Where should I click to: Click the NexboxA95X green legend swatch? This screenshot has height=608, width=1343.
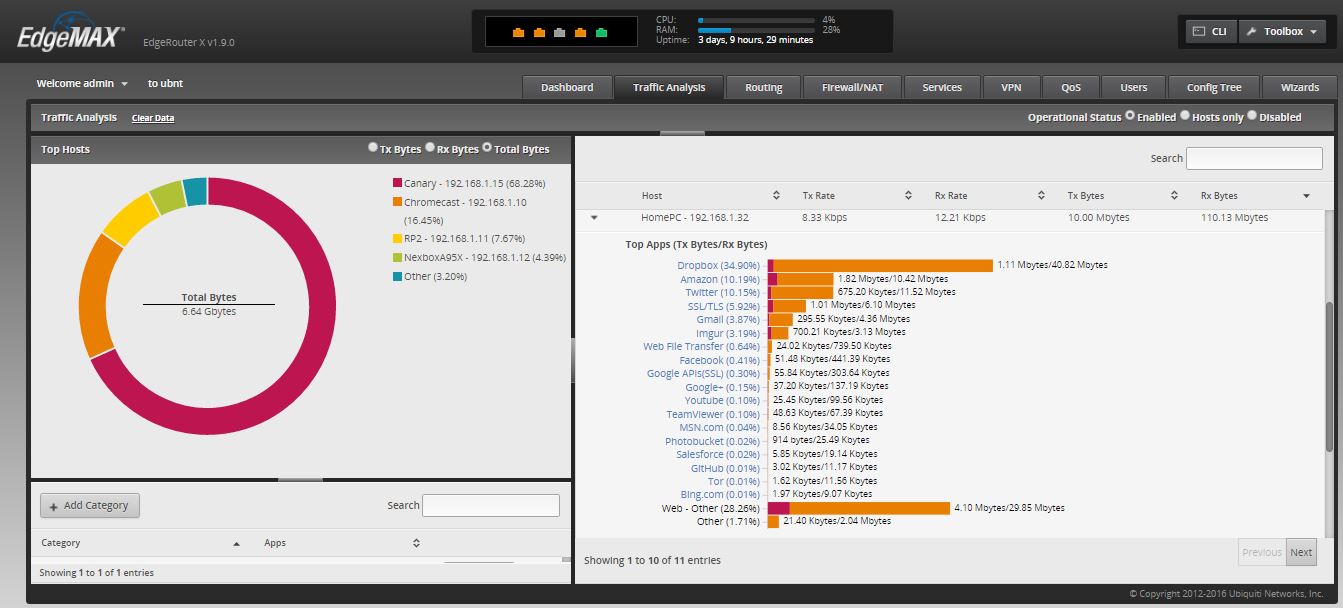(397, 257)
